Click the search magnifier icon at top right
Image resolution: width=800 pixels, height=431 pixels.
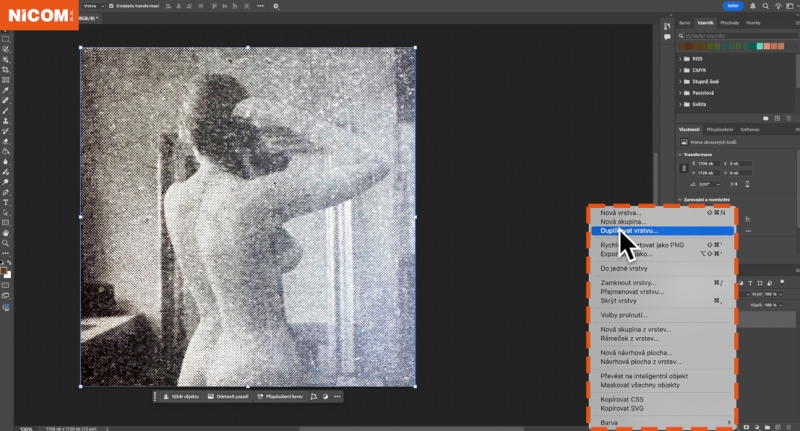[765, 5]
